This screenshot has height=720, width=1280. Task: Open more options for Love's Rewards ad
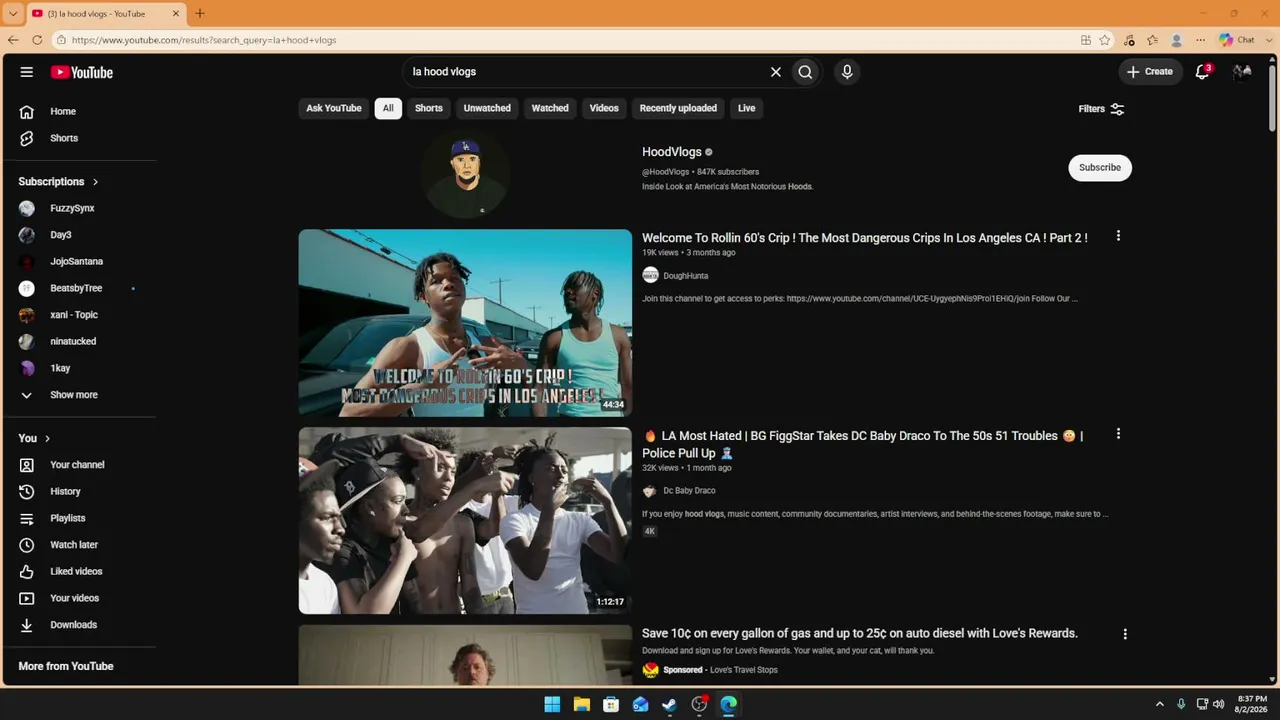[1125, 634]
